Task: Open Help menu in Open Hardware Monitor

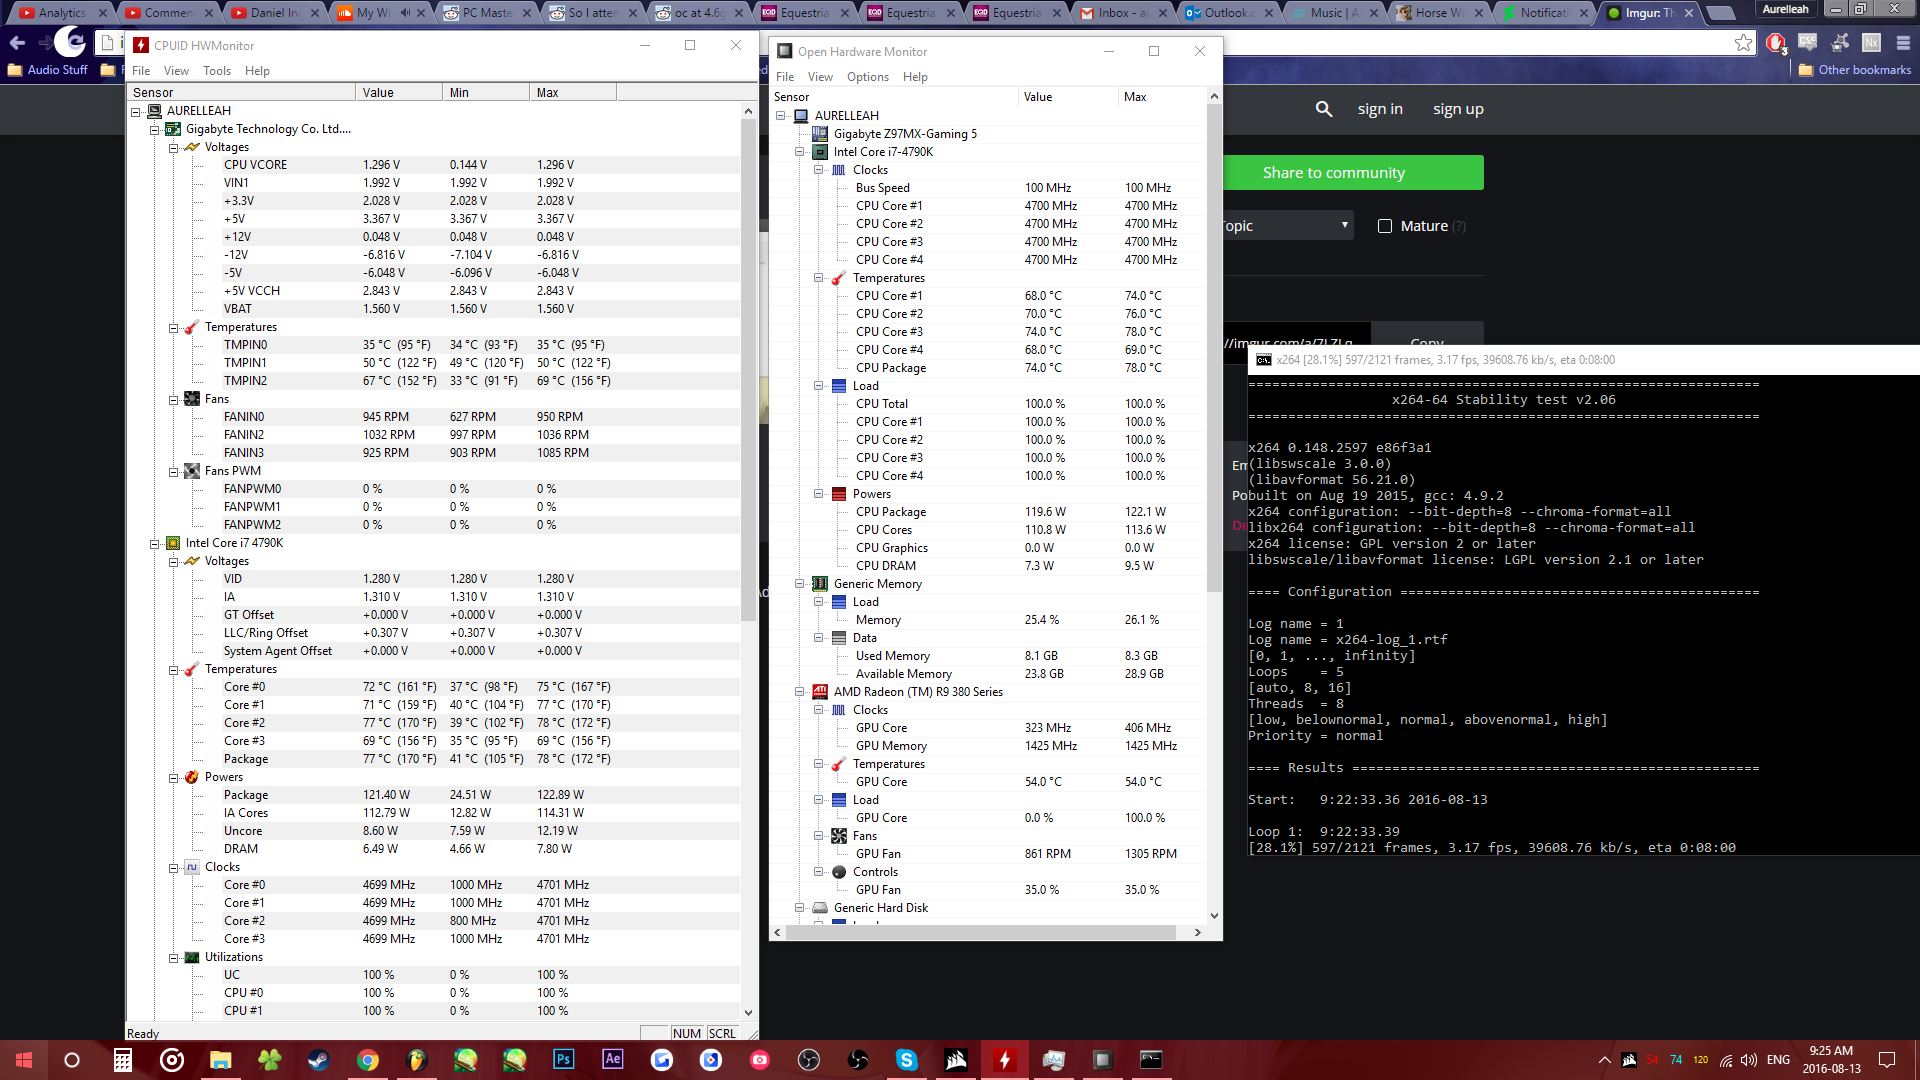Action: [x=915, y=77]
